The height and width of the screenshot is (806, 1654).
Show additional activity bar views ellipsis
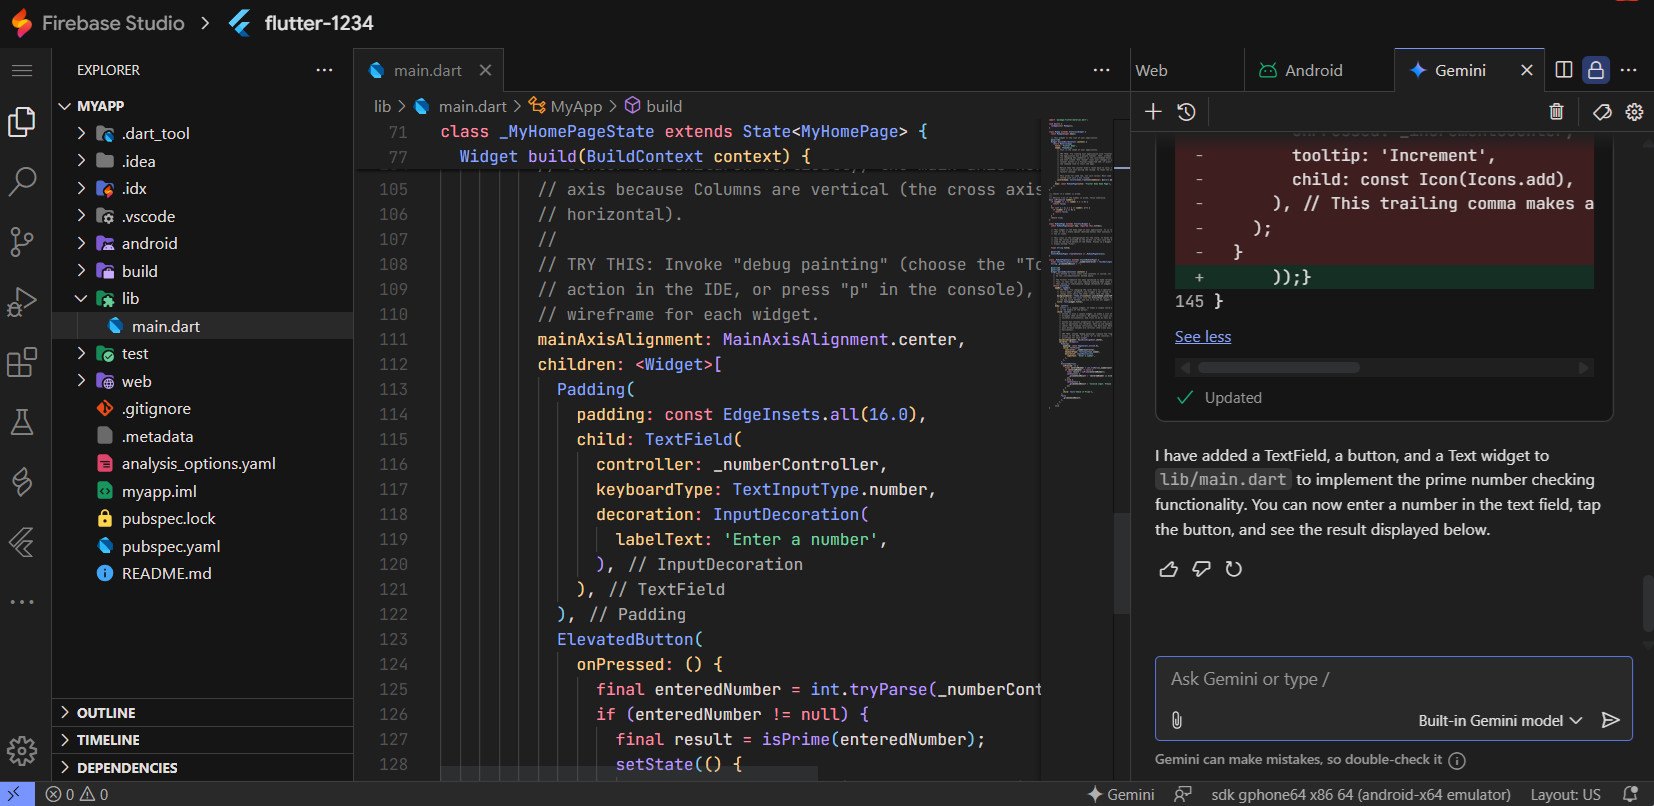click(x=22, y=602)
